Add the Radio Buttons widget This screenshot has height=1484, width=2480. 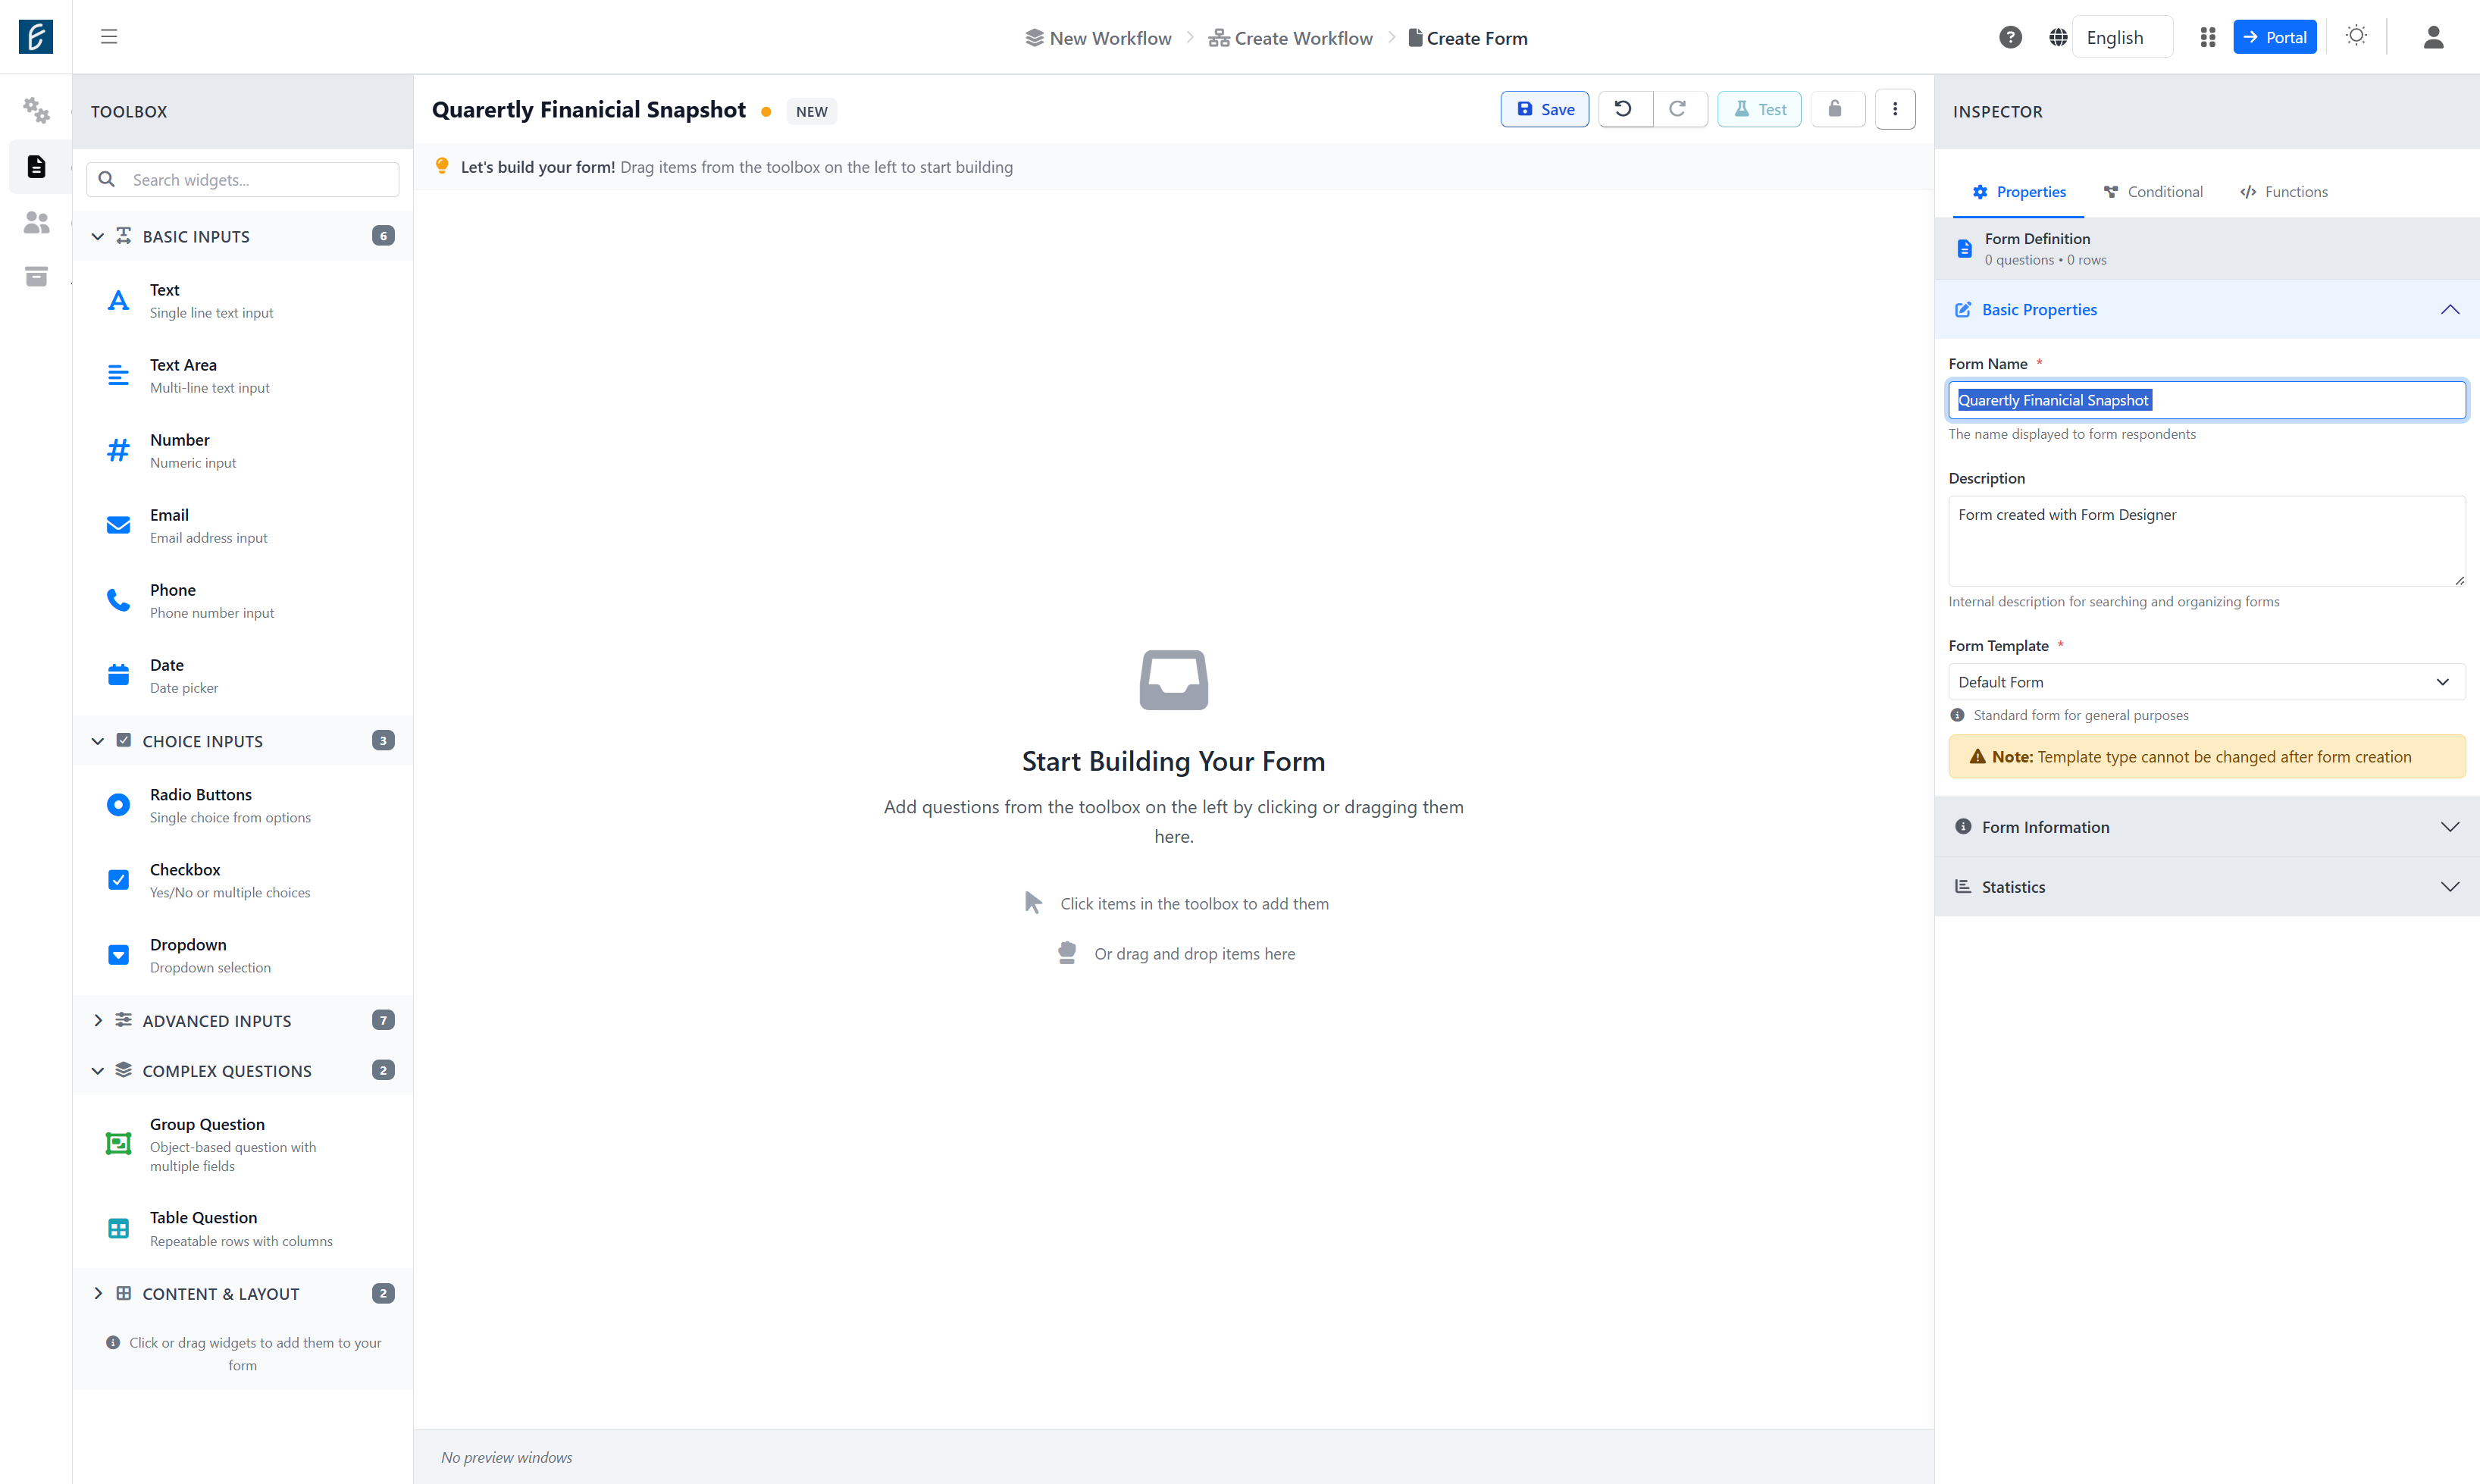(x=243, y=805)
